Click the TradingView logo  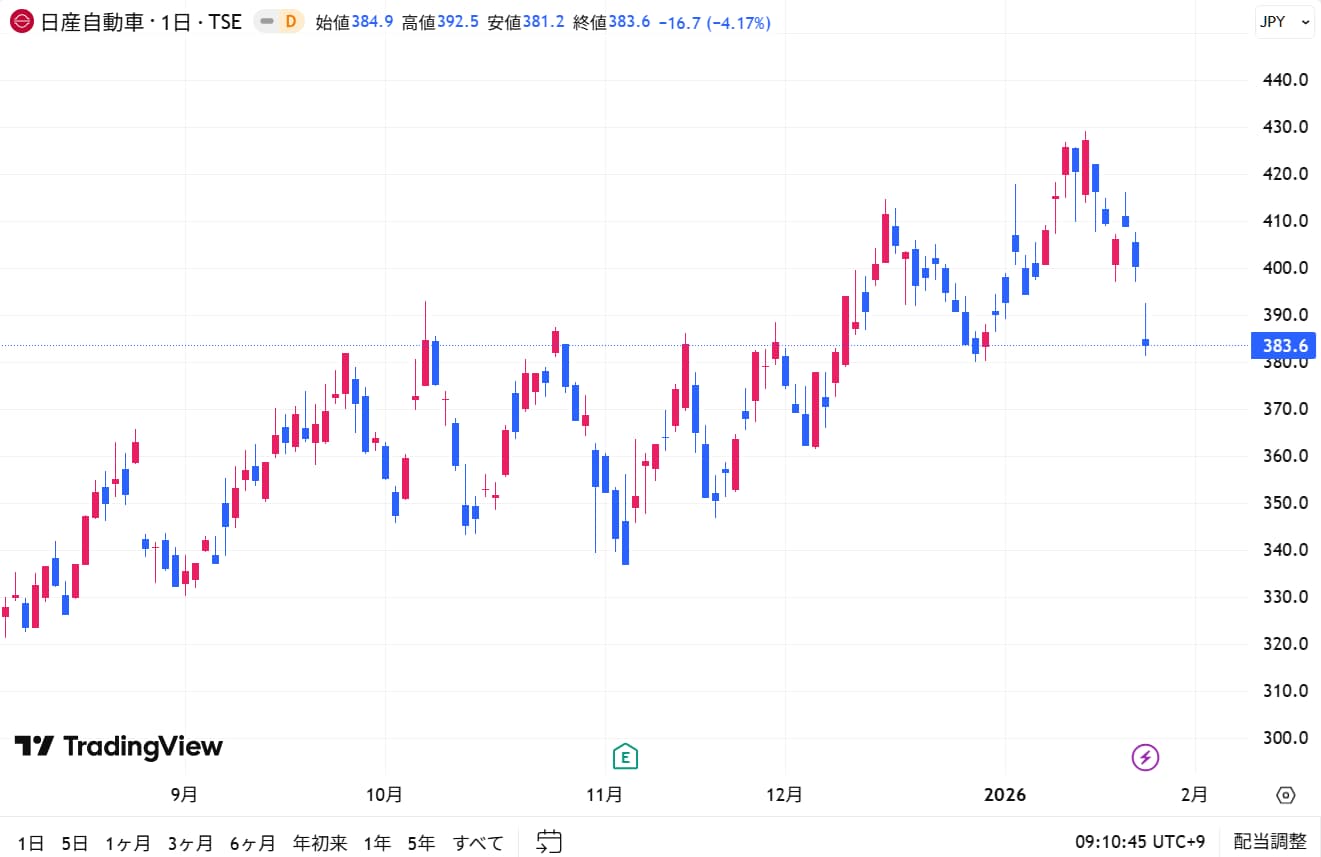119,747
